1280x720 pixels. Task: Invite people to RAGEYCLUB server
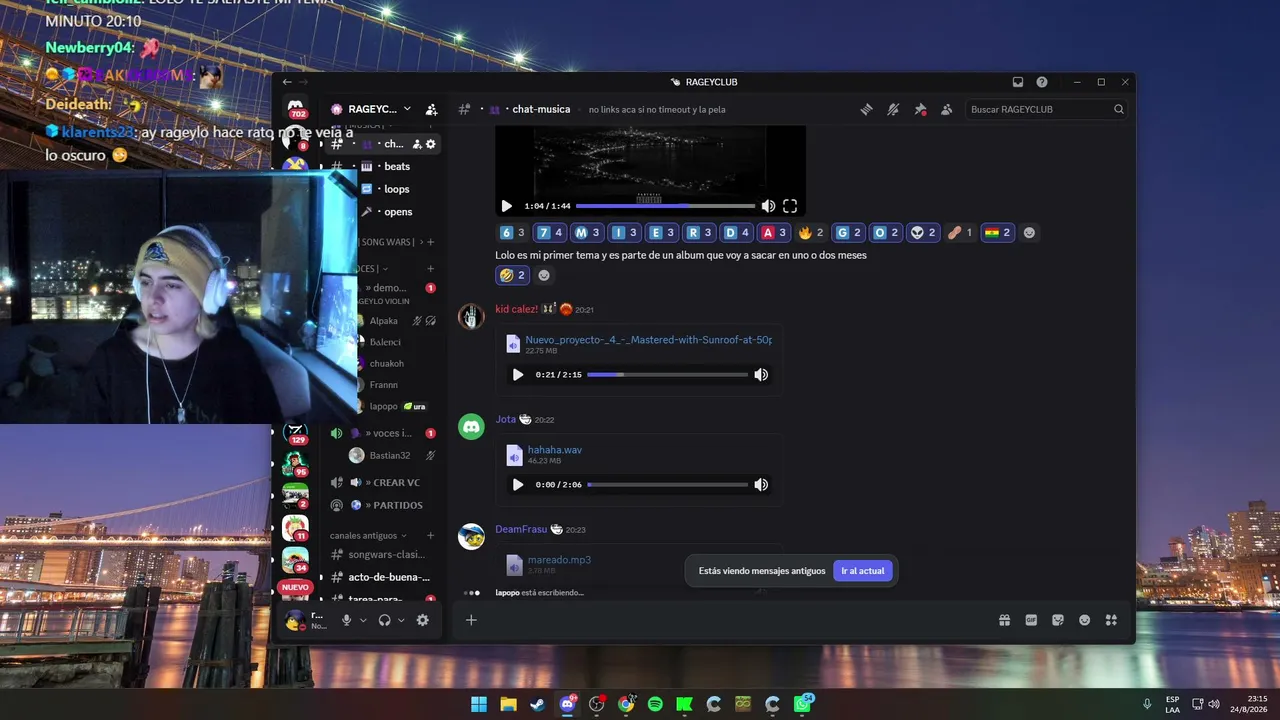431,109
